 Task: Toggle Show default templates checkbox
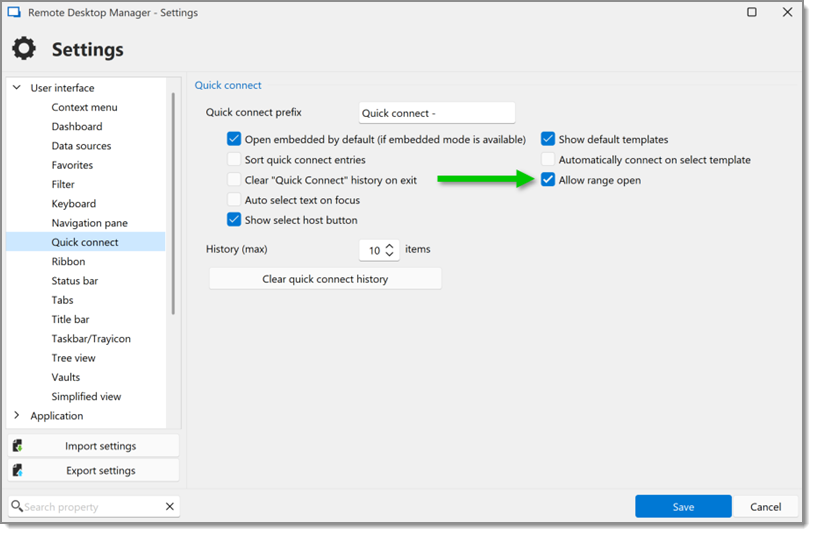[549, 140]
